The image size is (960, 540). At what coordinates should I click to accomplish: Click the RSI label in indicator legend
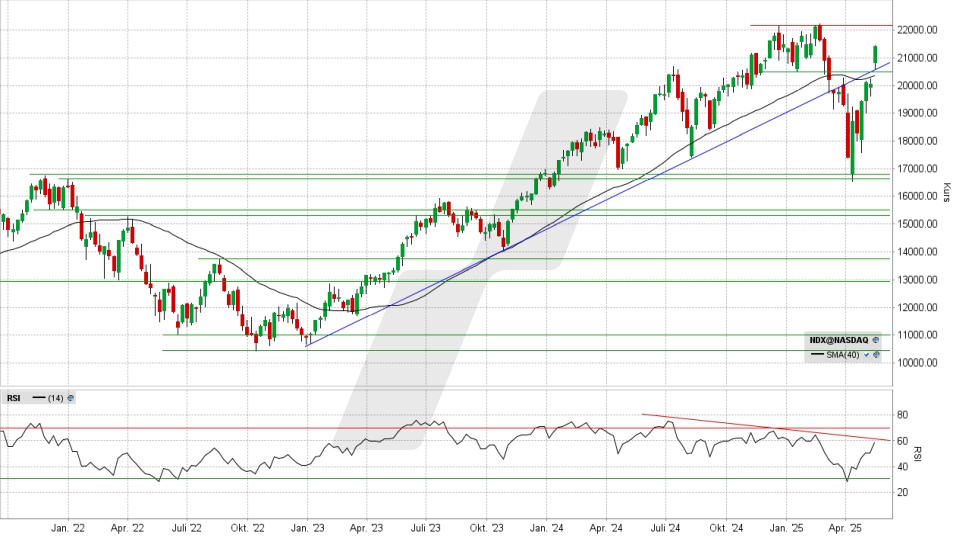point(13,398)
